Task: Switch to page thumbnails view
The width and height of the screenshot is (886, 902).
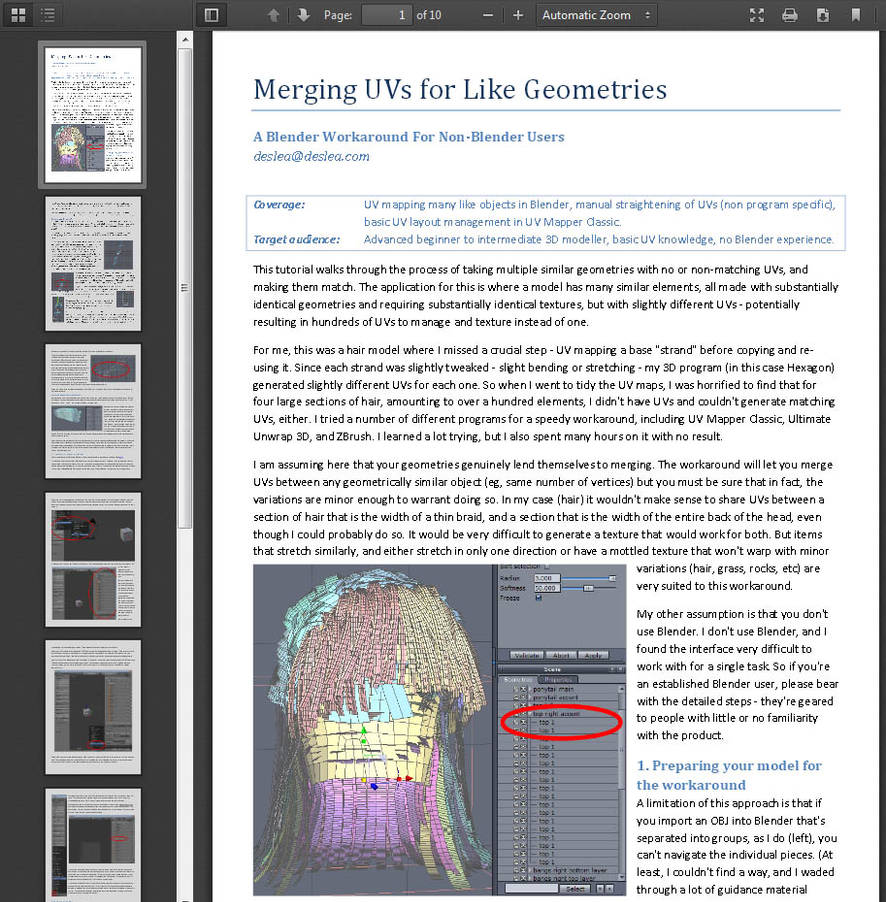Action: (x=17, y=15)
